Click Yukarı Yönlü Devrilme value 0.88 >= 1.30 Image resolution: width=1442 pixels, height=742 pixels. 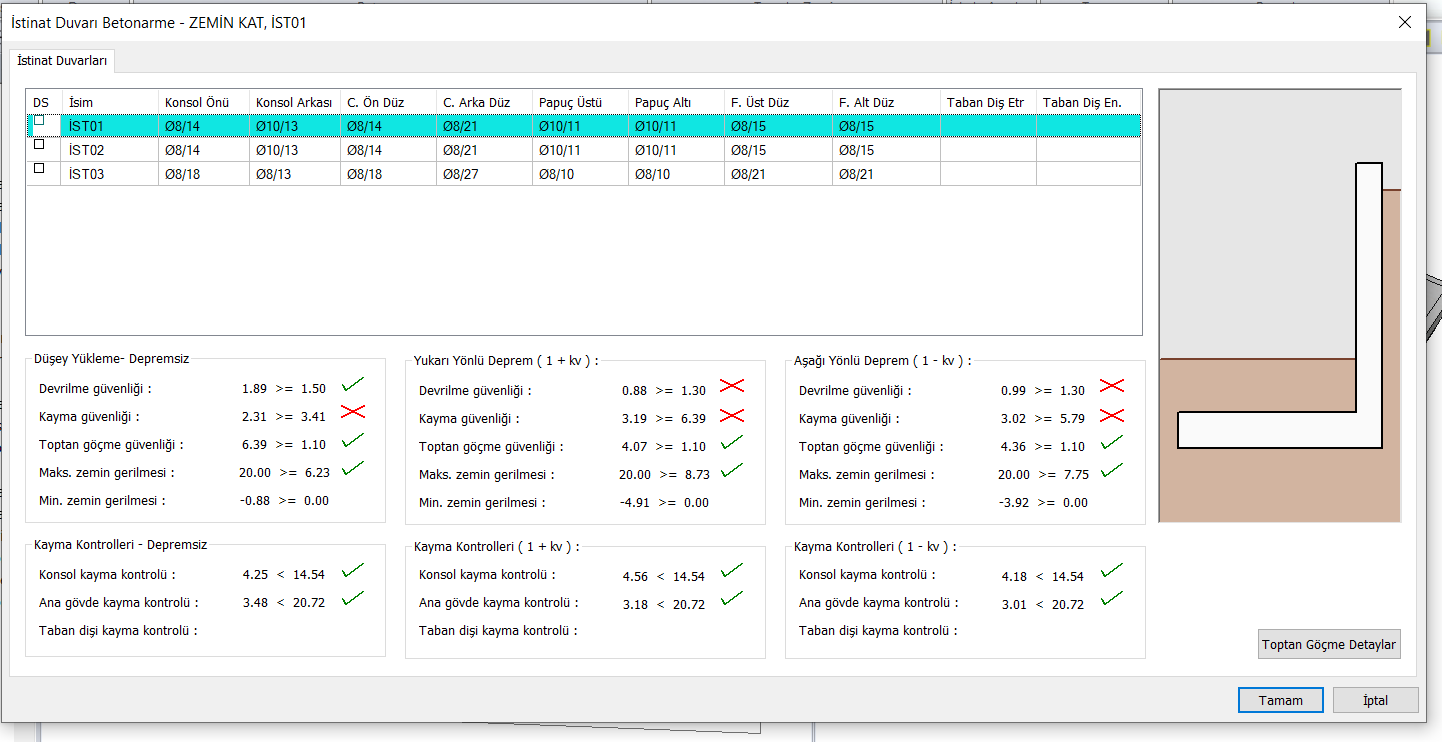click(664, 391)
